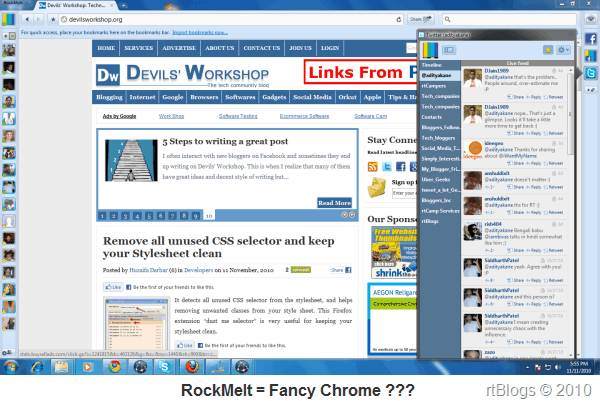The width and height of the screenshot is (600, 401).
Task: Click the Developers category link
Action: point(198,270)
